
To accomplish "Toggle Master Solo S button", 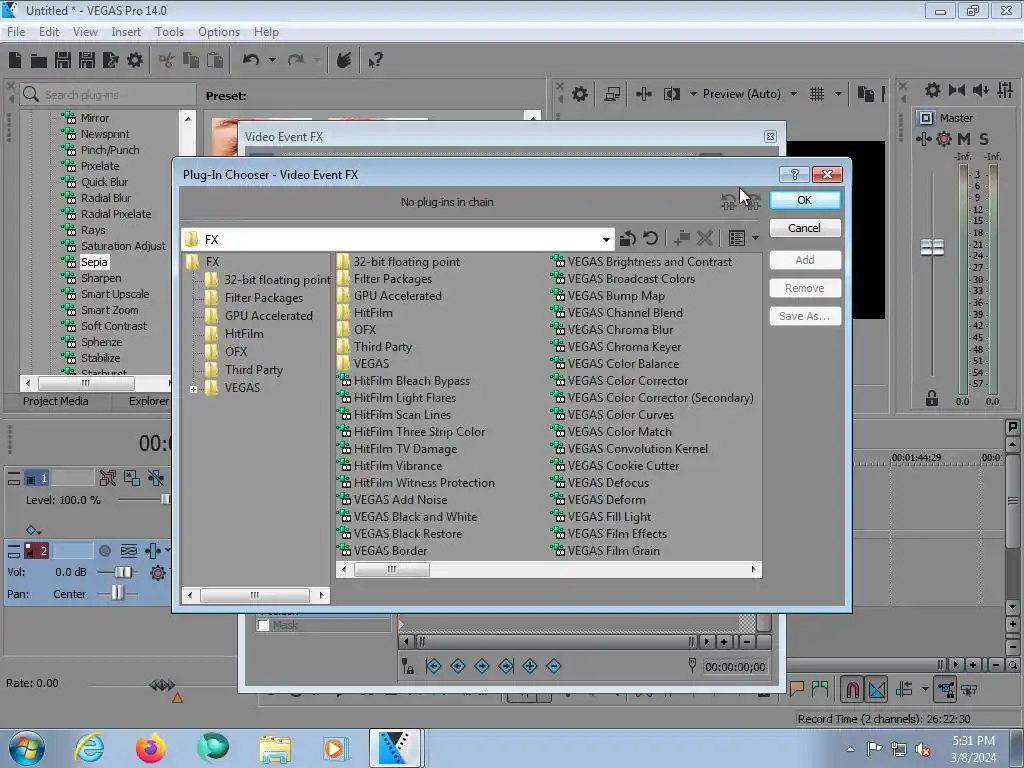I will [984, 138].
